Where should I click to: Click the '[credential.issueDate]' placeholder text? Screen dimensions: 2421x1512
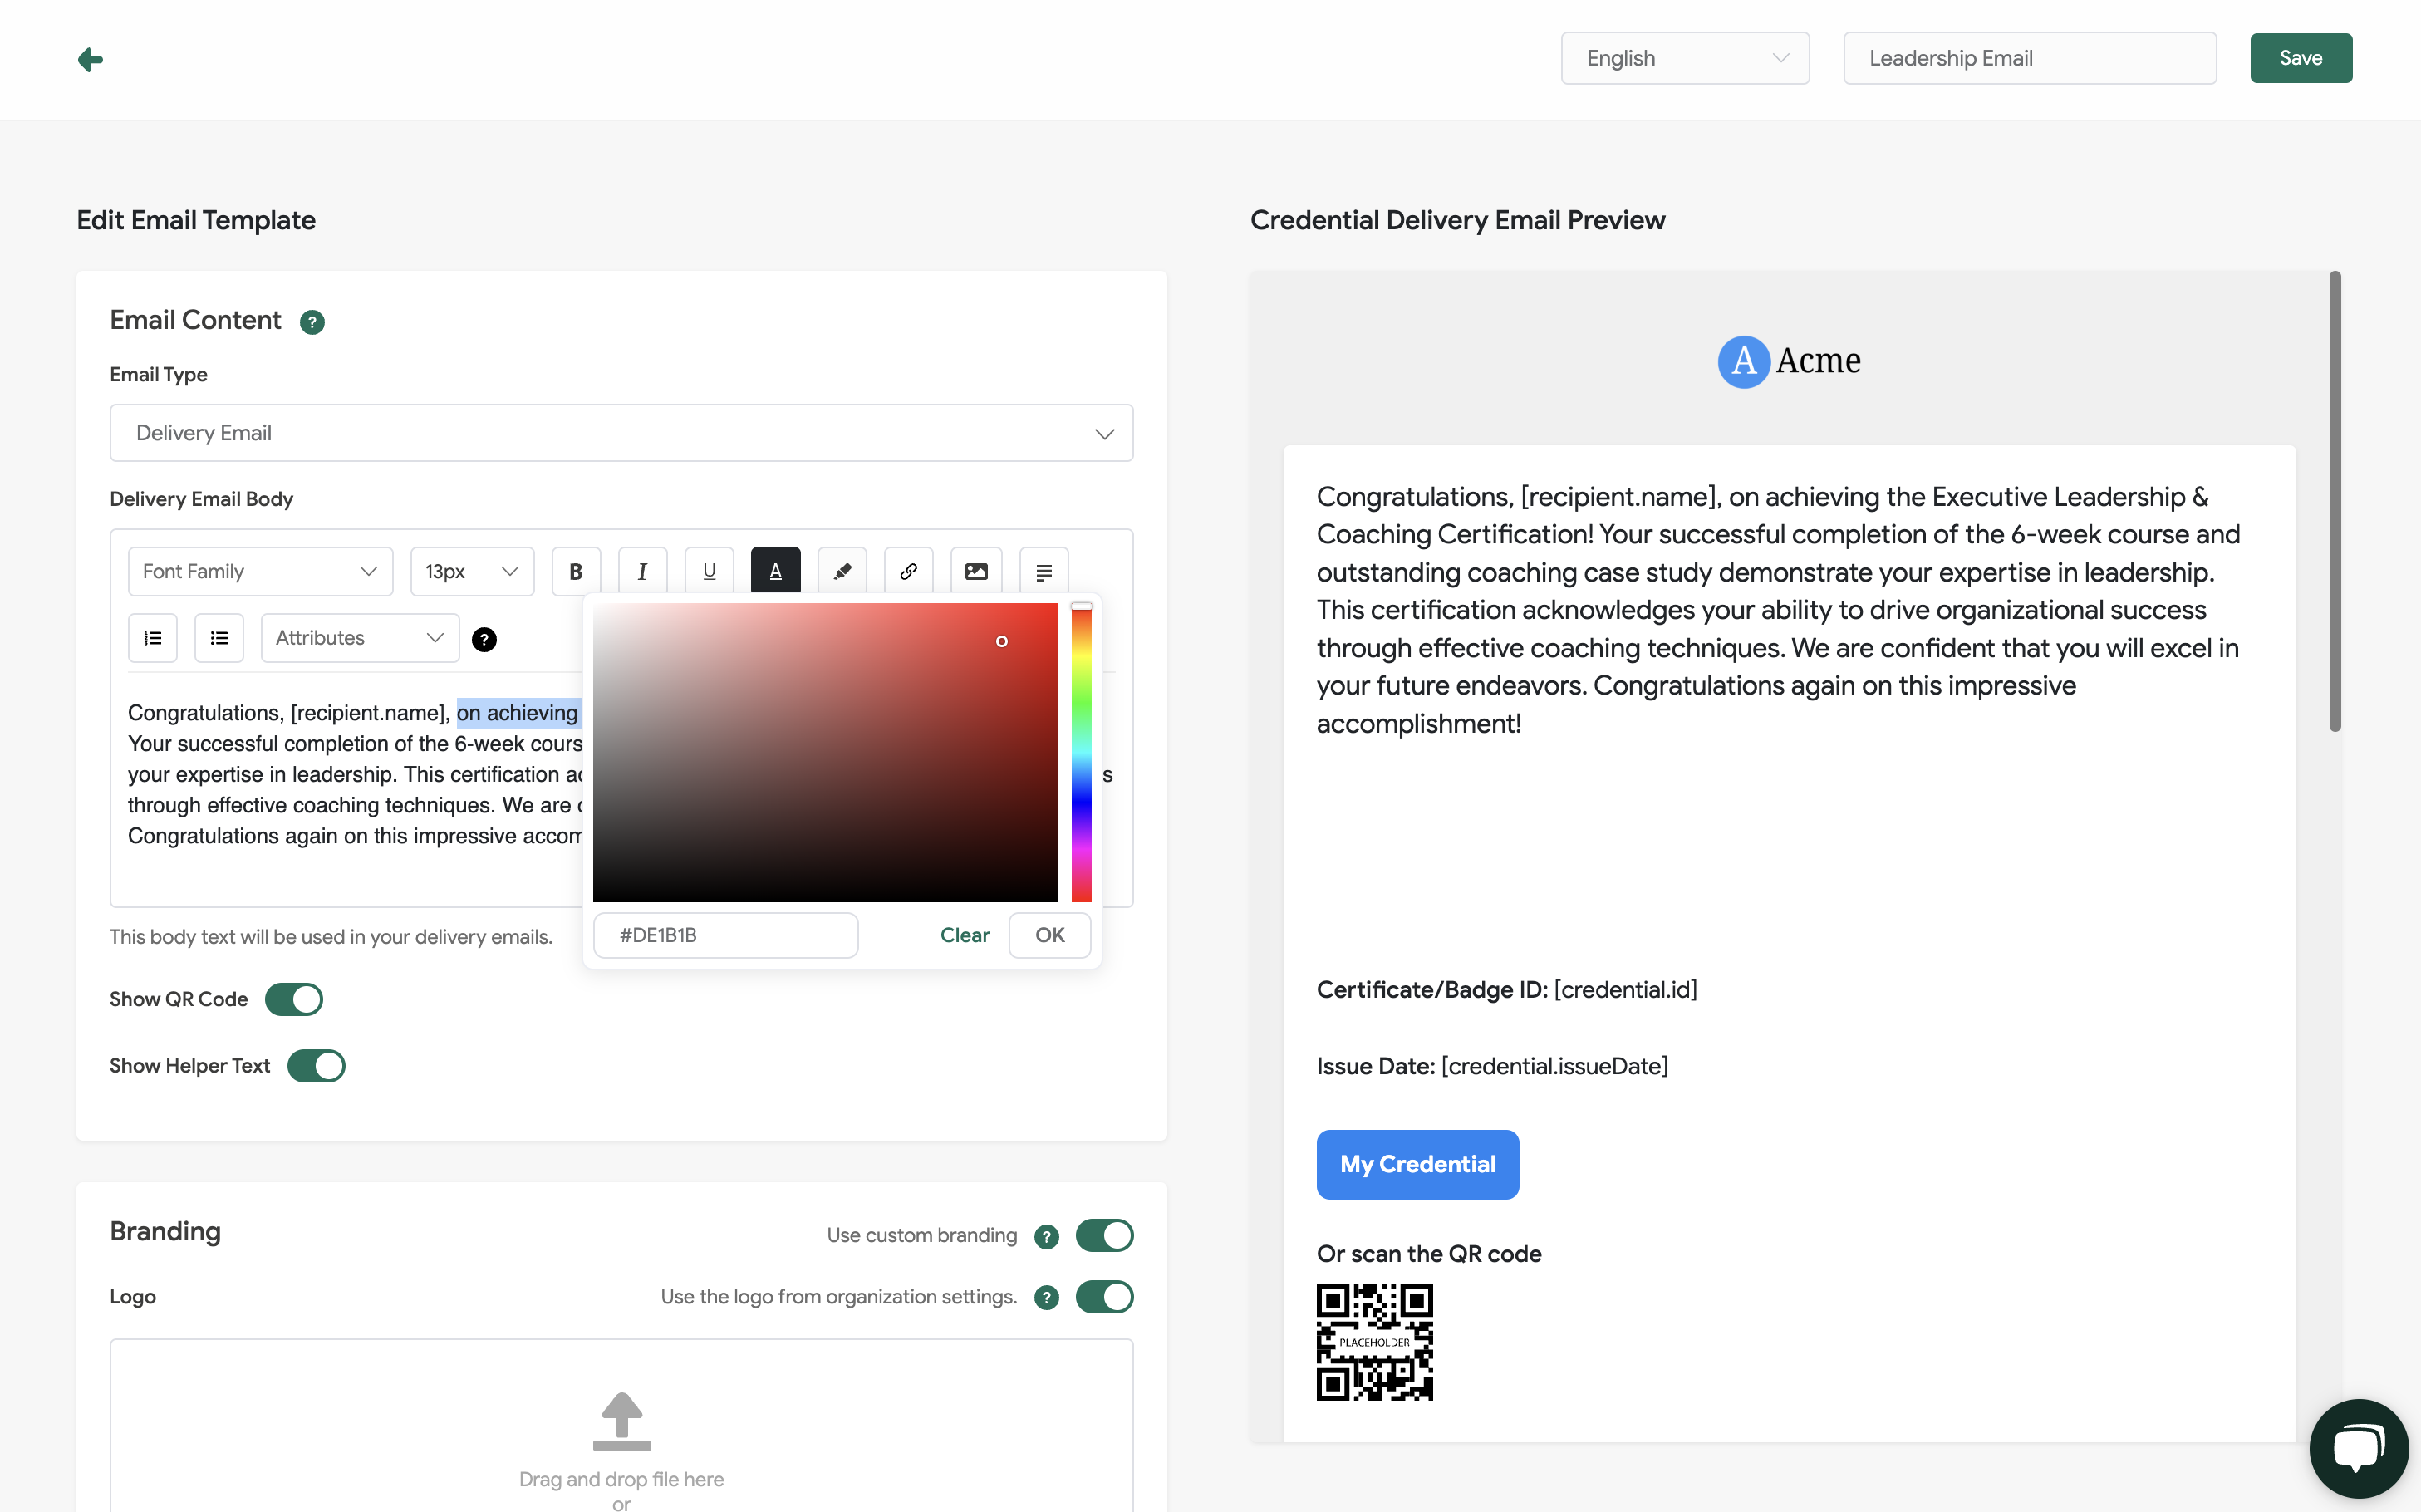(1554, 1066)
